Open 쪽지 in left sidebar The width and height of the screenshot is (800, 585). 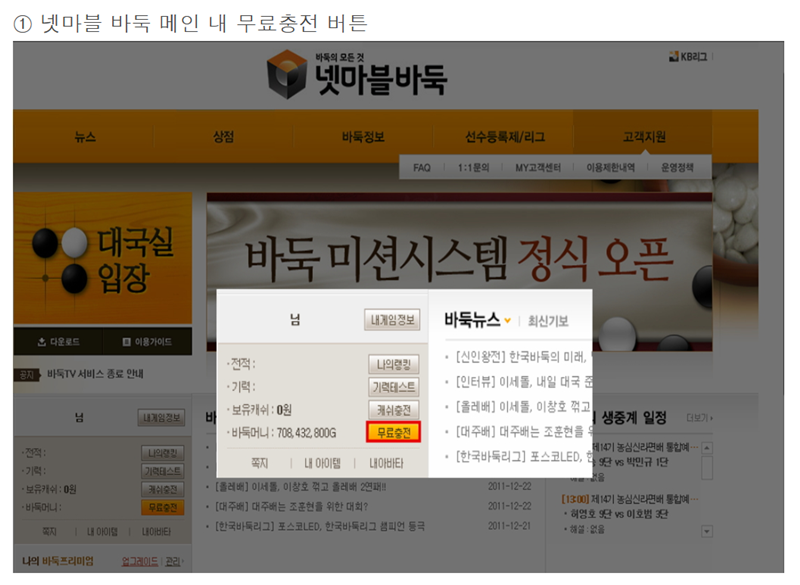point(49,531)
